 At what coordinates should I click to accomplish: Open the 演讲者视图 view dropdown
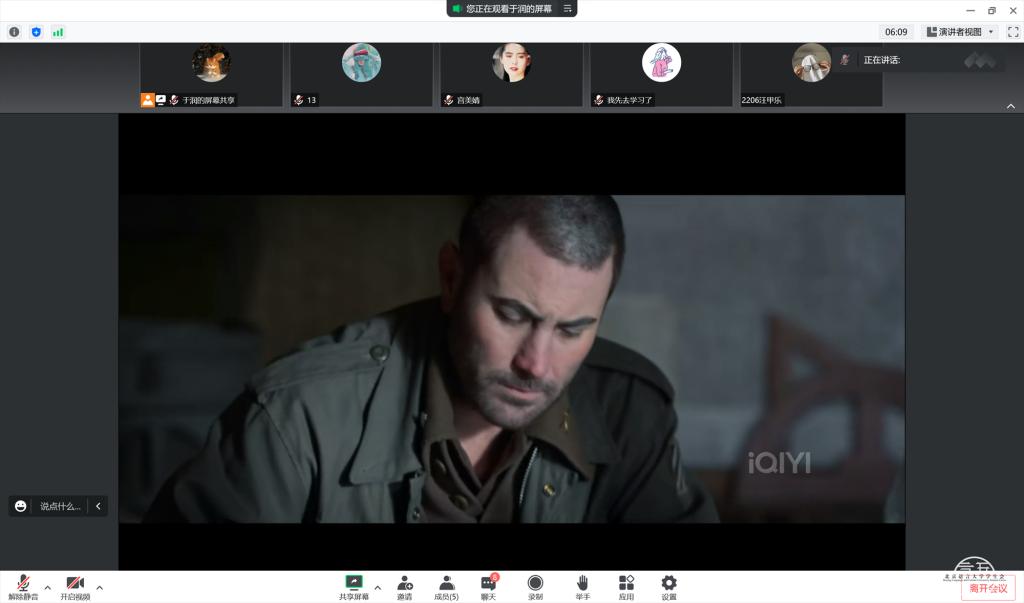[x=960, y=32]
